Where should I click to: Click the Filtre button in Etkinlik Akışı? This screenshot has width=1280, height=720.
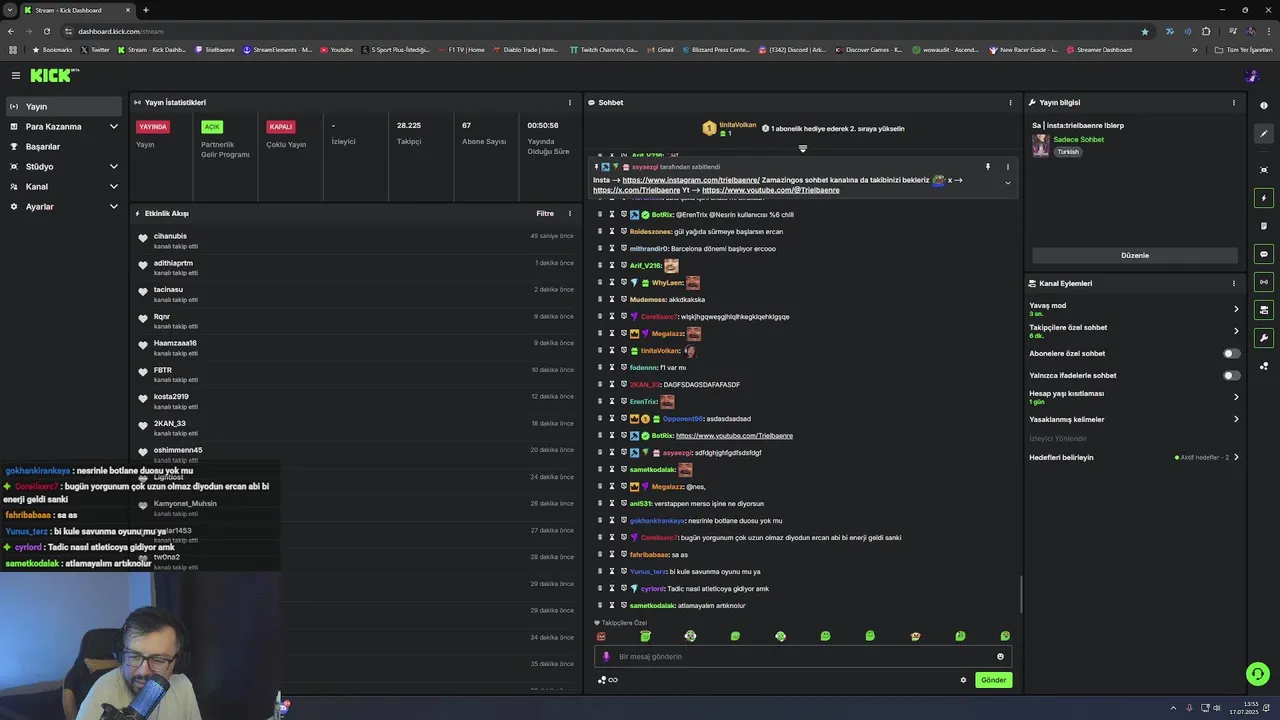click(x=545, y=213)
